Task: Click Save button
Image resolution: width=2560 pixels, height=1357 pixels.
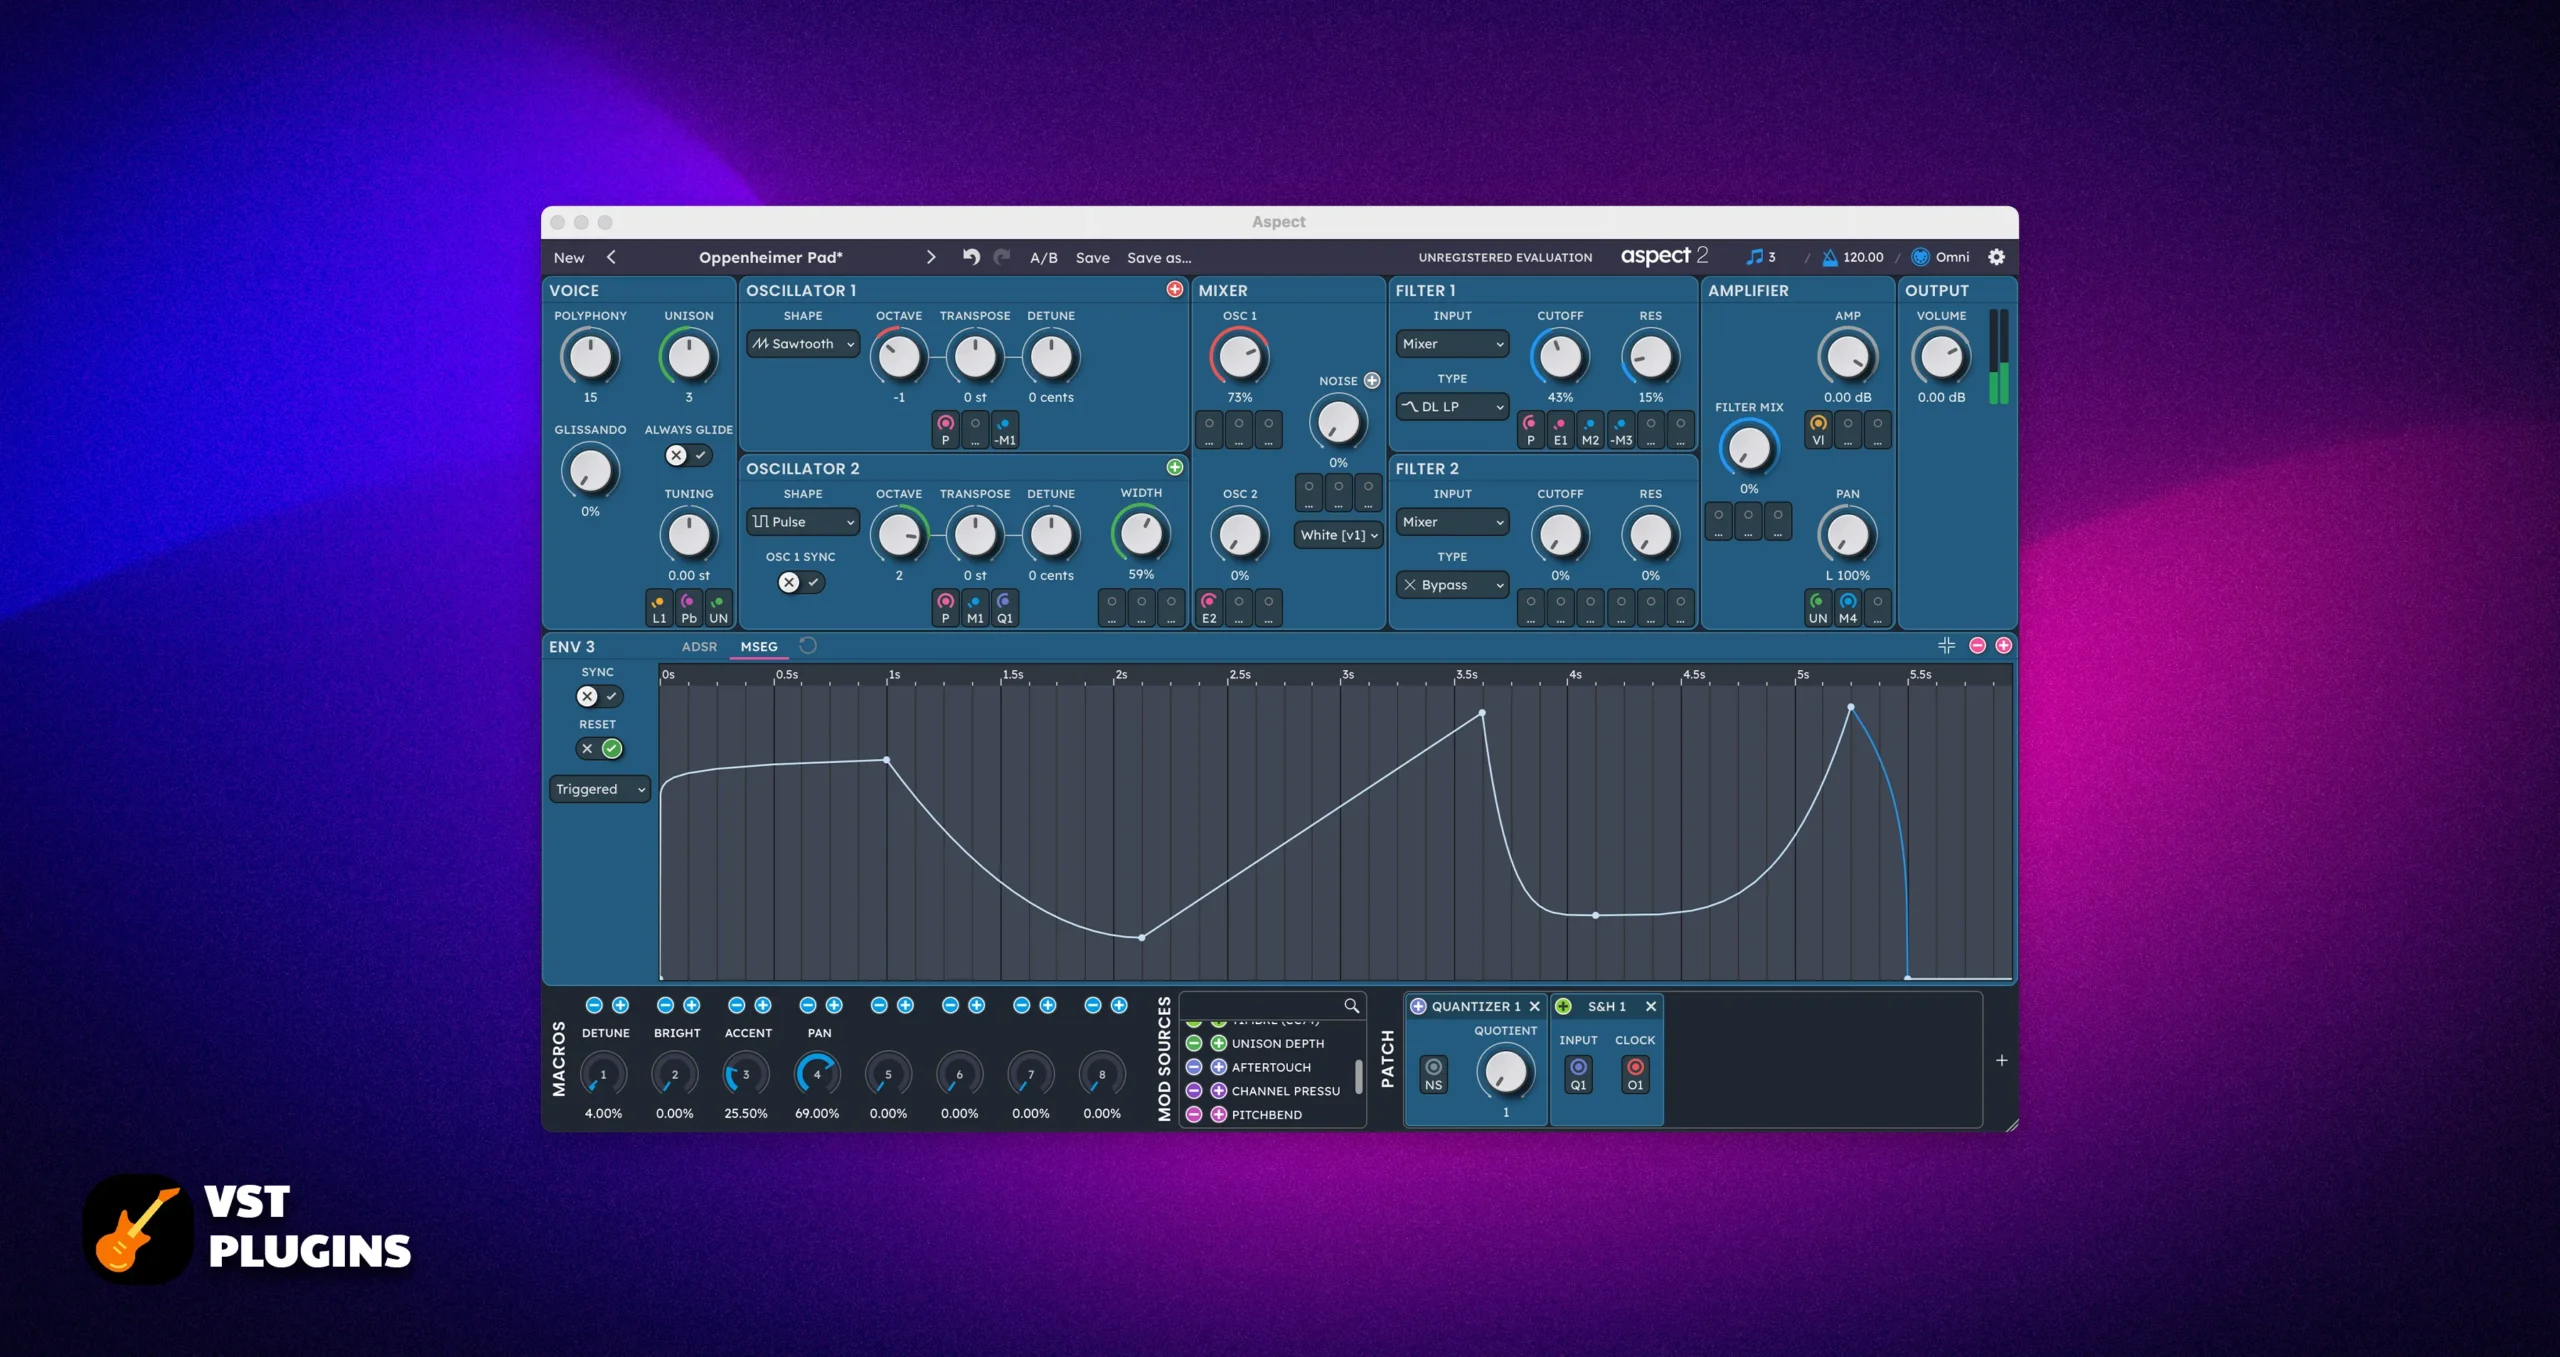Action: tap(1092, 257)
